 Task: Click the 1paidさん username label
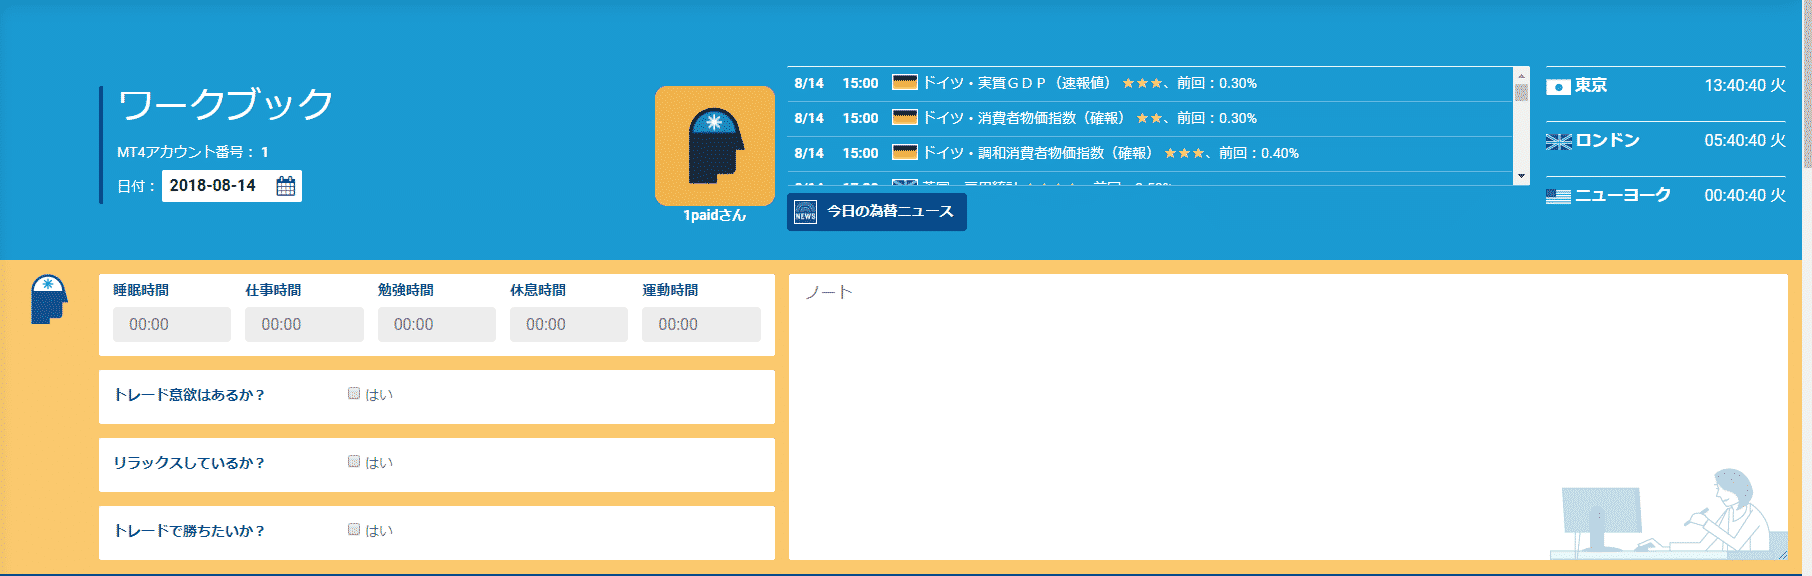(x=715, y=215)
